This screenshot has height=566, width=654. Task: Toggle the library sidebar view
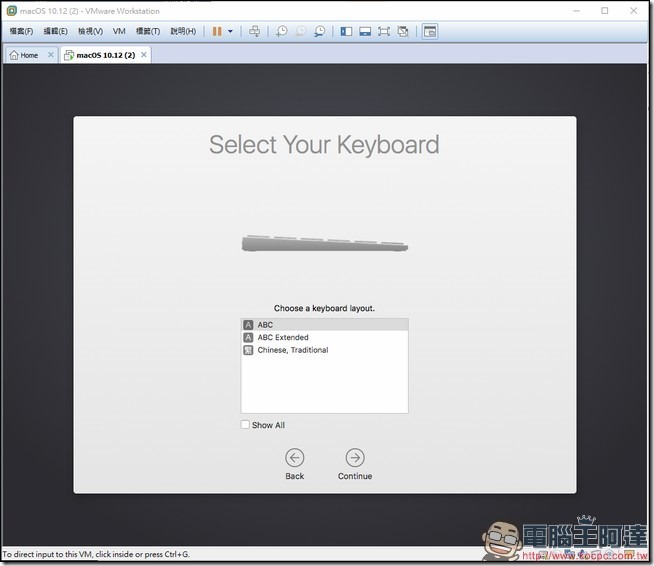pos(346,31)
